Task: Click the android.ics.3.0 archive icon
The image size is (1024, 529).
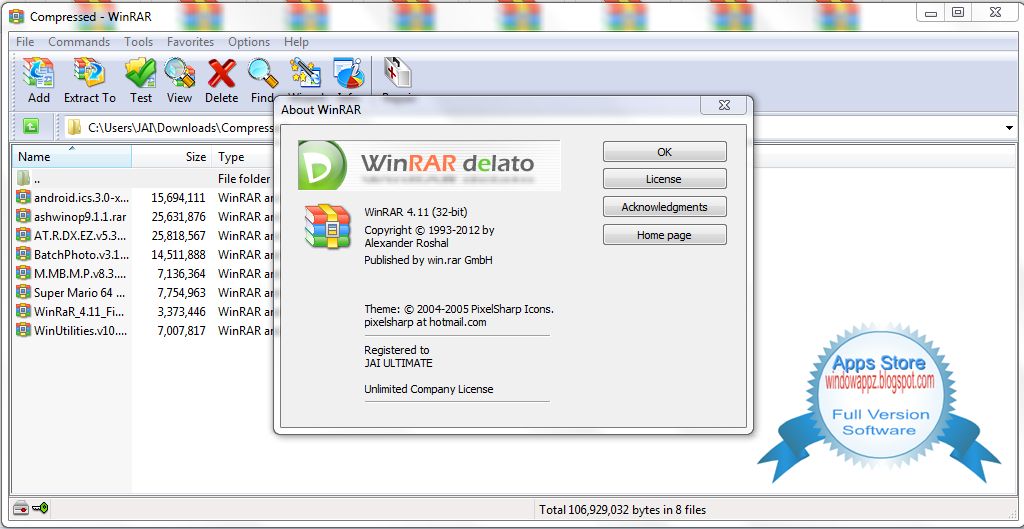Action: [24, 197]
